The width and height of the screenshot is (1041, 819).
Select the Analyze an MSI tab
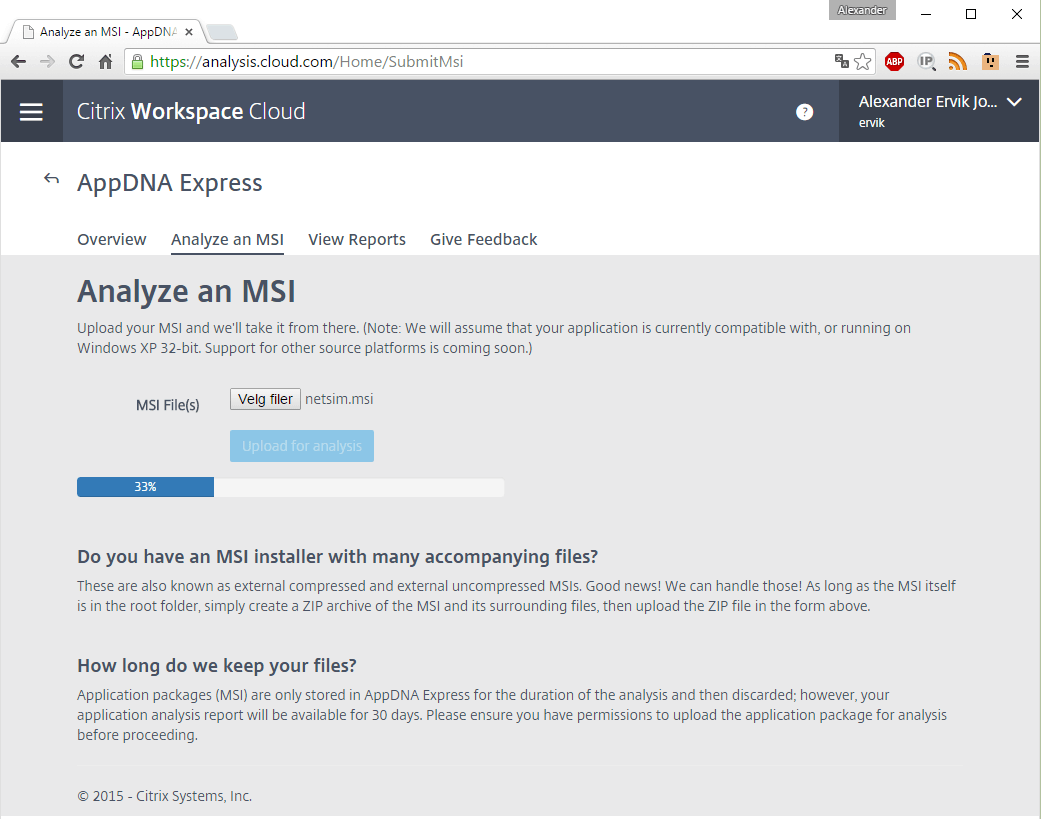click(x=227, y=240)
